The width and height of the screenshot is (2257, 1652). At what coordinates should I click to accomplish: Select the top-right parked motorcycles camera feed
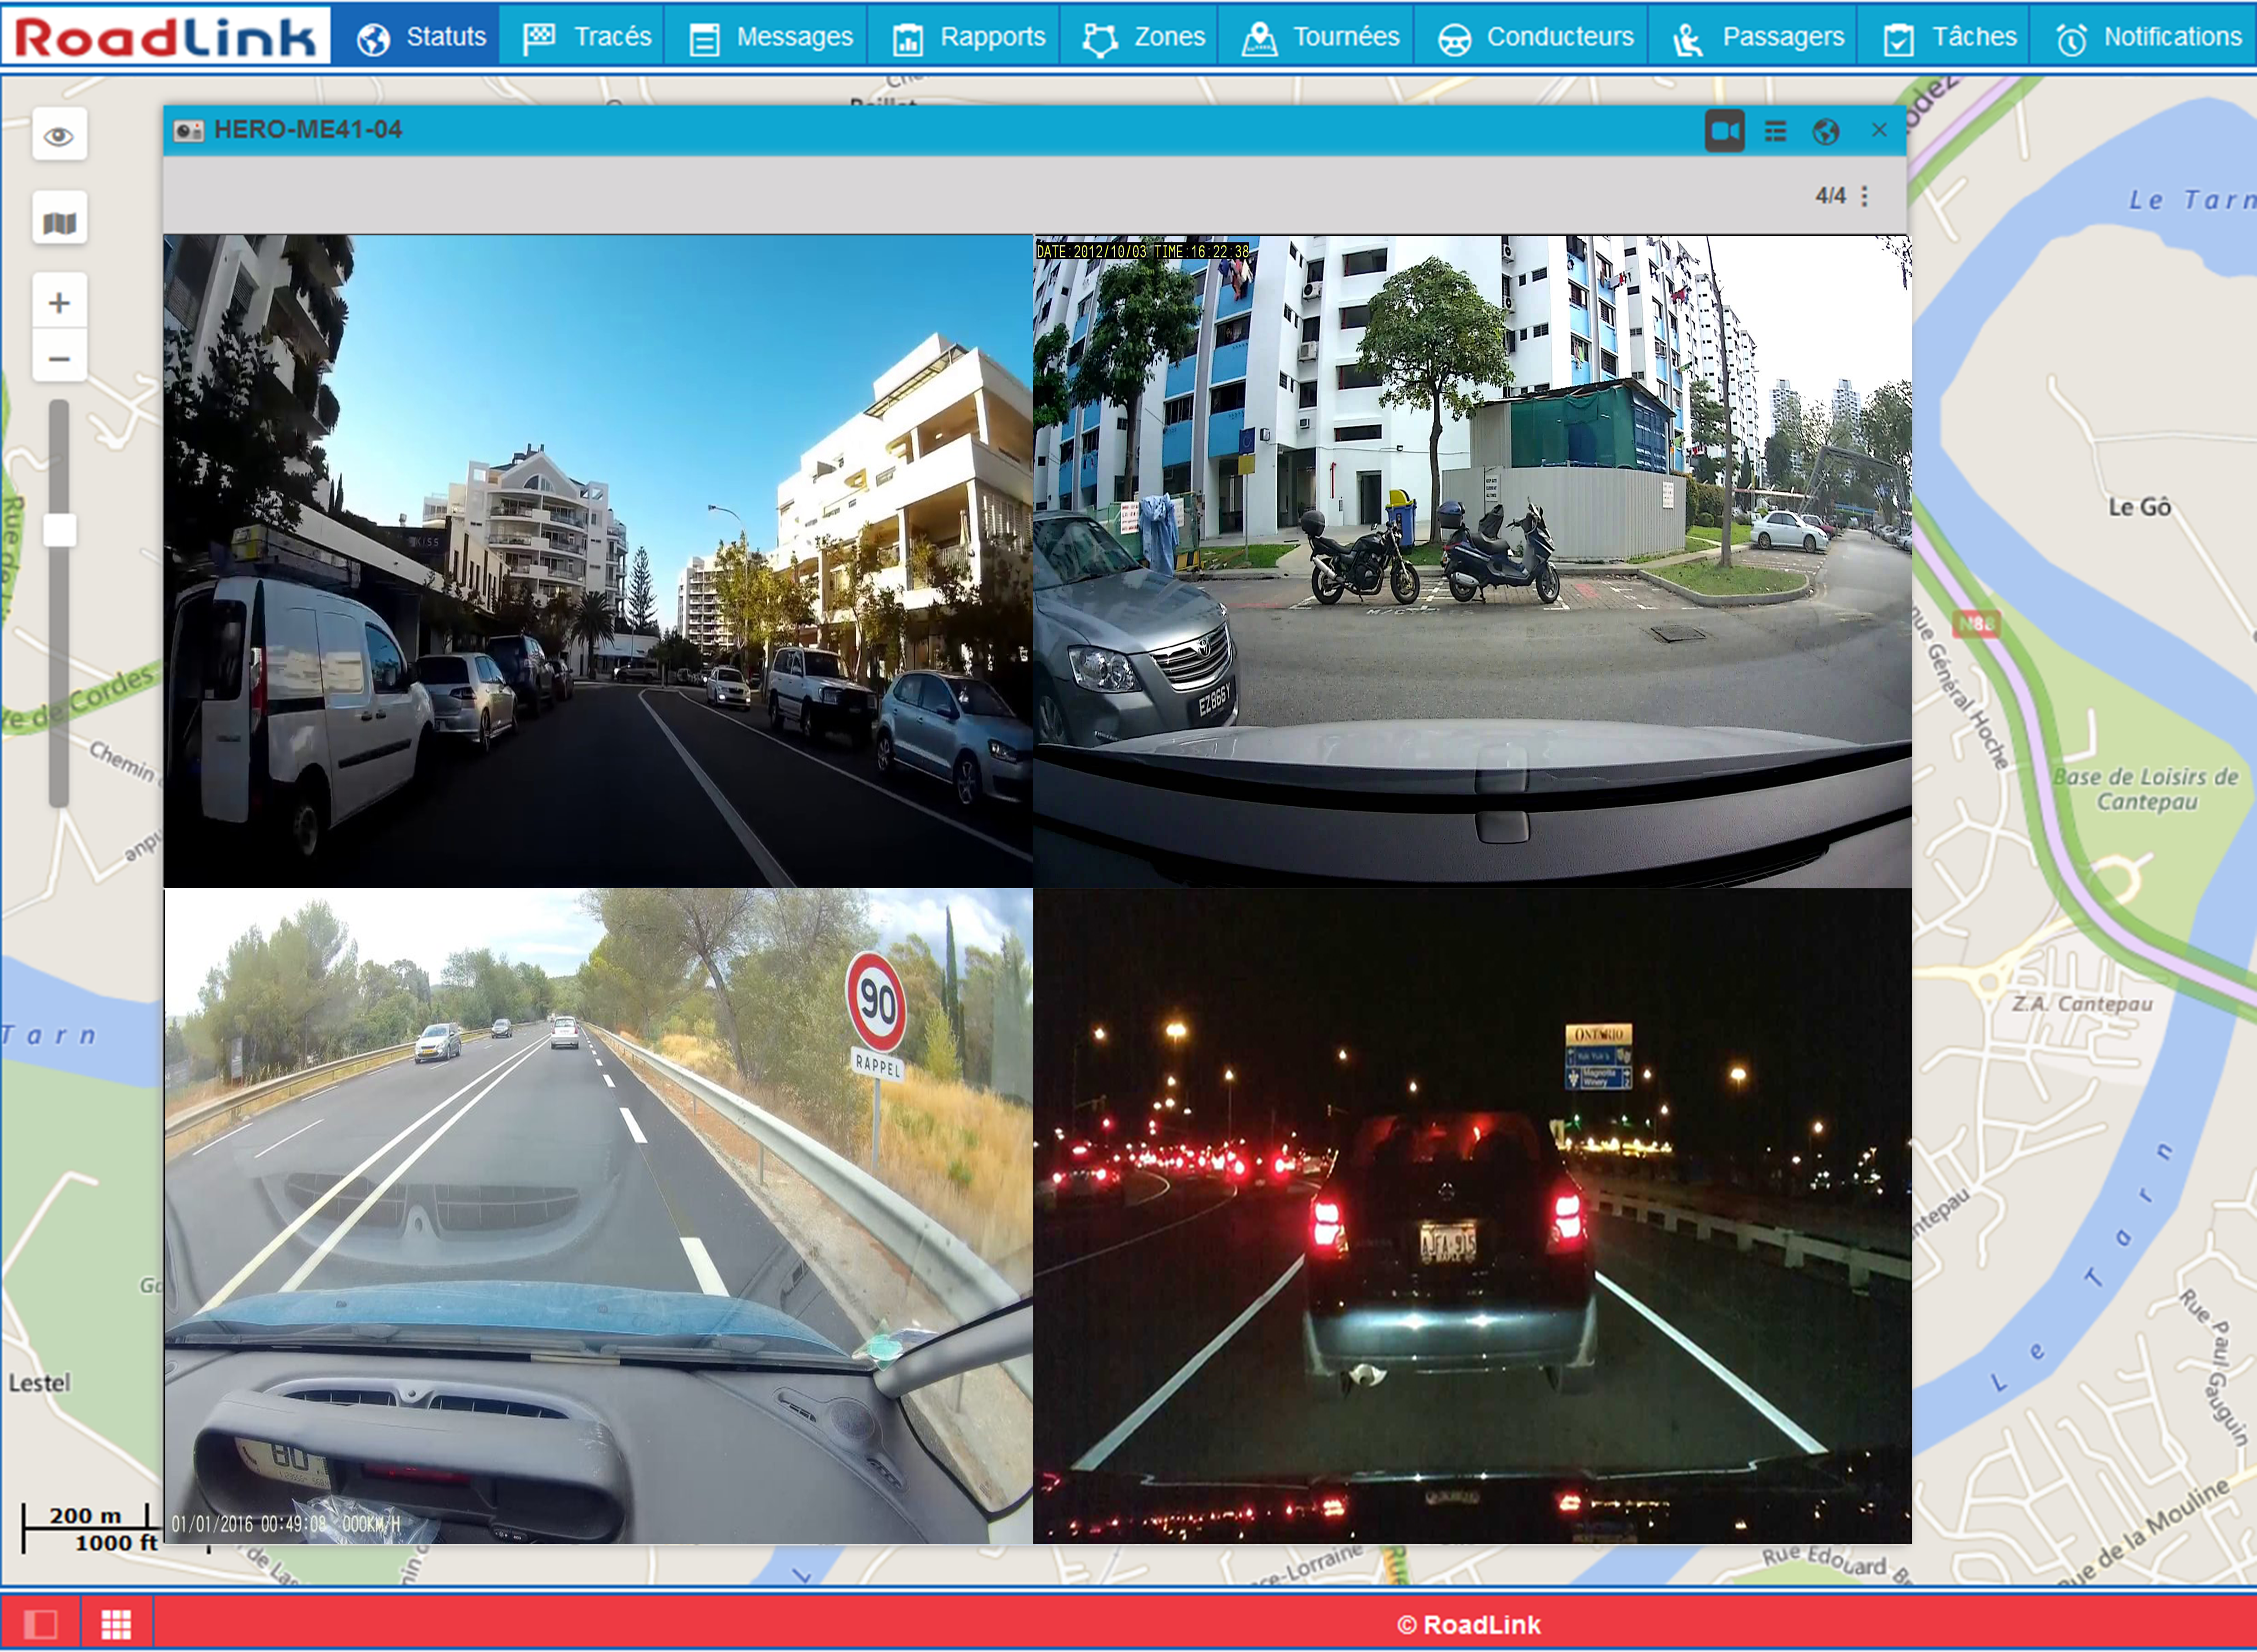pos(1472,561)
